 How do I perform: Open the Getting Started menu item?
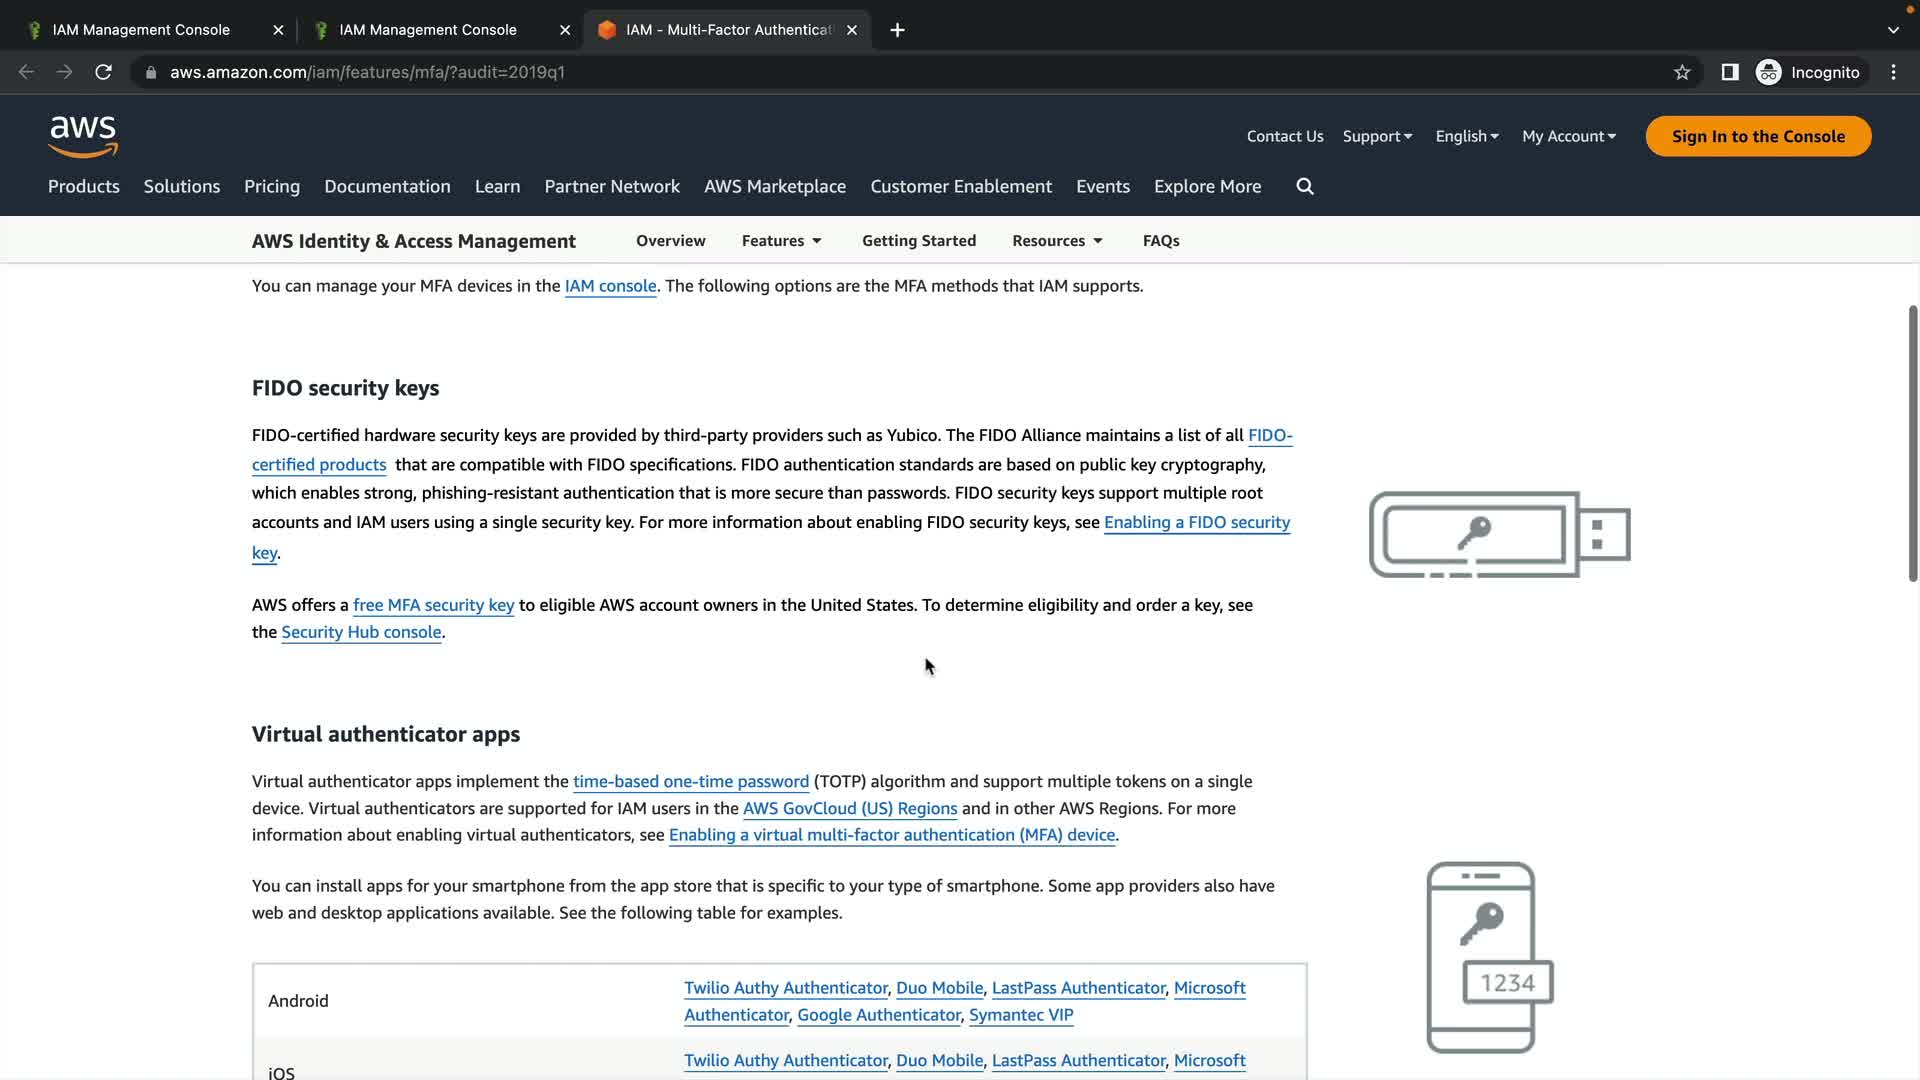click(918, 241)
